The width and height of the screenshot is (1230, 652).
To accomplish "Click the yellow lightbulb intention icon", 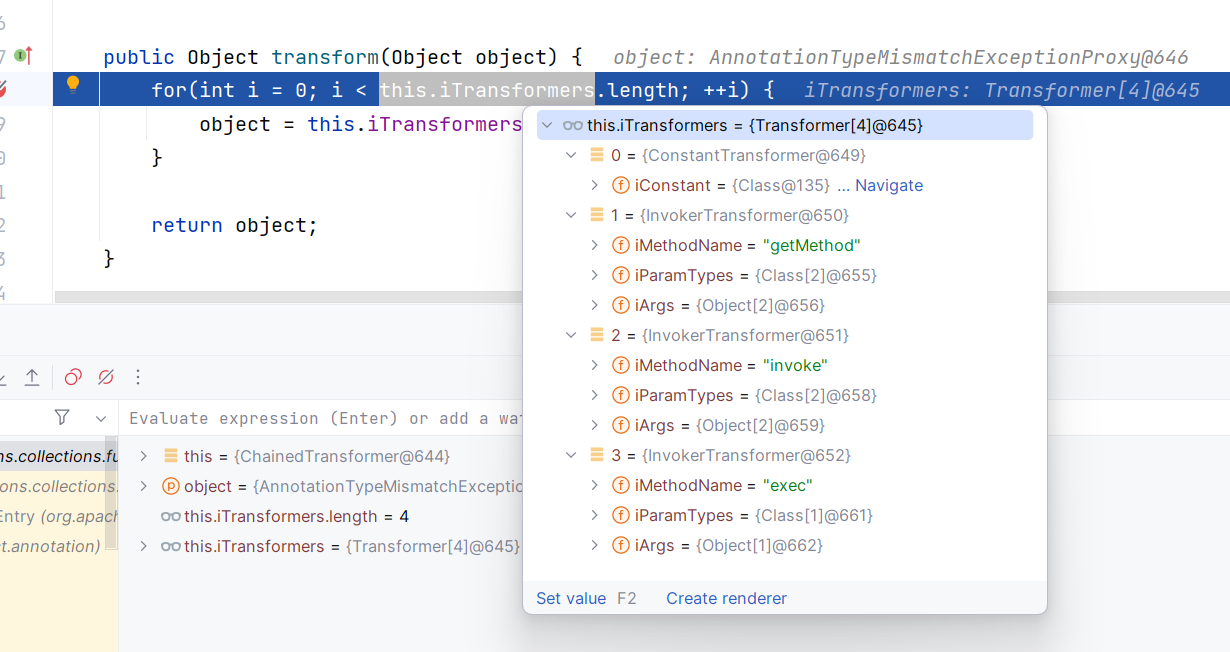I will click(72, 85).
